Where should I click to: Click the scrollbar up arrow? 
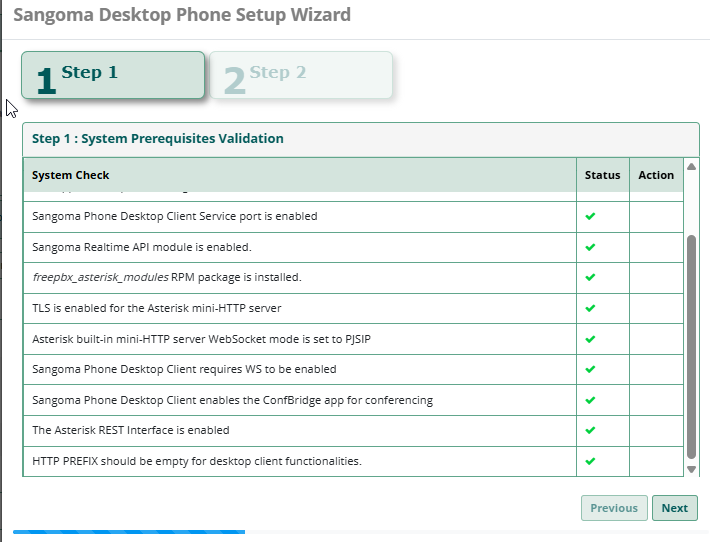pyautogui.click(x=690, y=166)
